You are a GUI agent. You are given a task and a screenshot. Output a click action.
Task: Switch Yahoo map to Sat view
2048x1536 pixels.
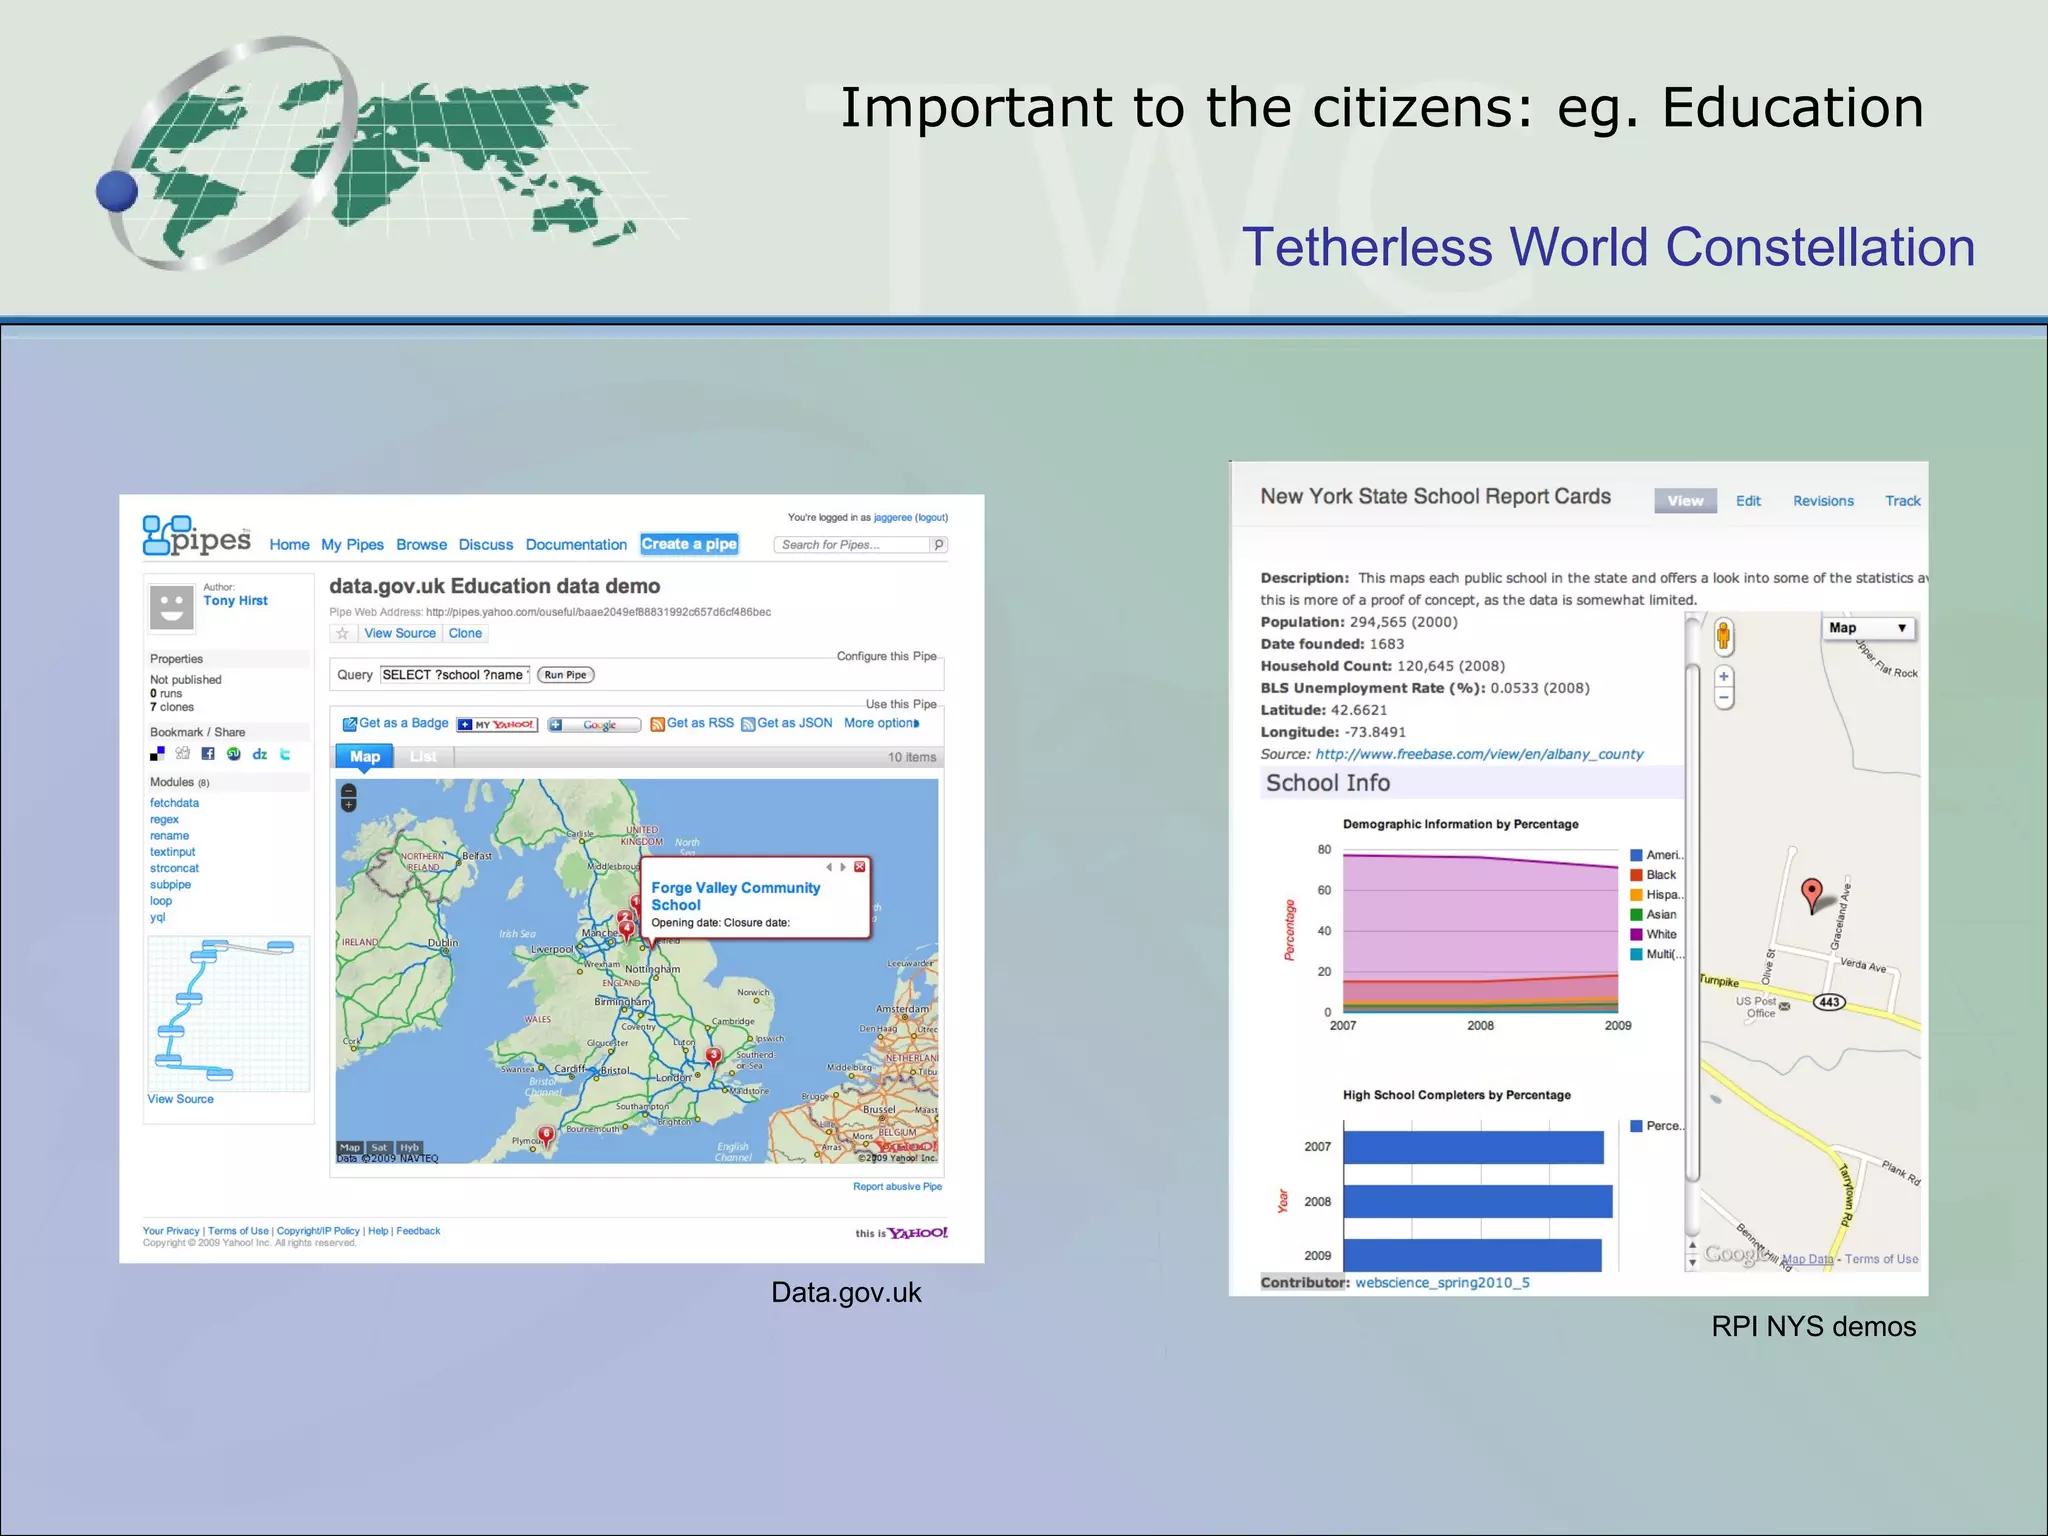pos(379,1147)
